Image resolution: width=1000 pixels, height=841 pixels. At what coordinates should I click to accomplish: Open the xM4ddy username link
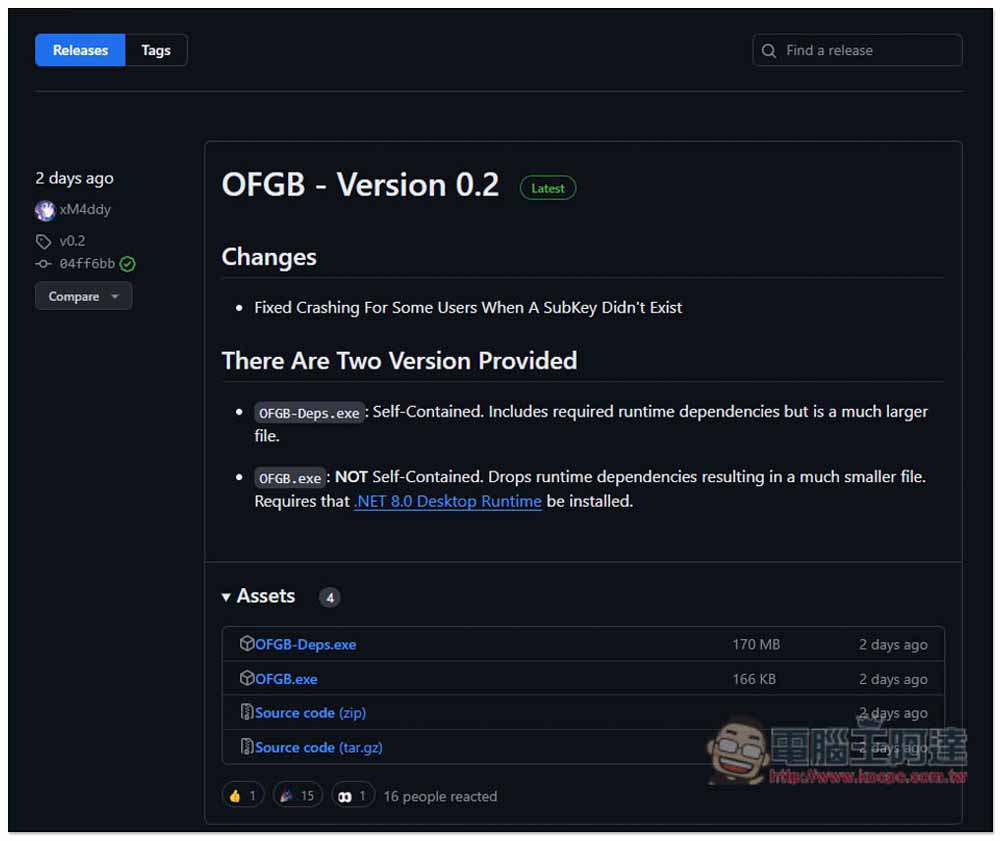85,210
